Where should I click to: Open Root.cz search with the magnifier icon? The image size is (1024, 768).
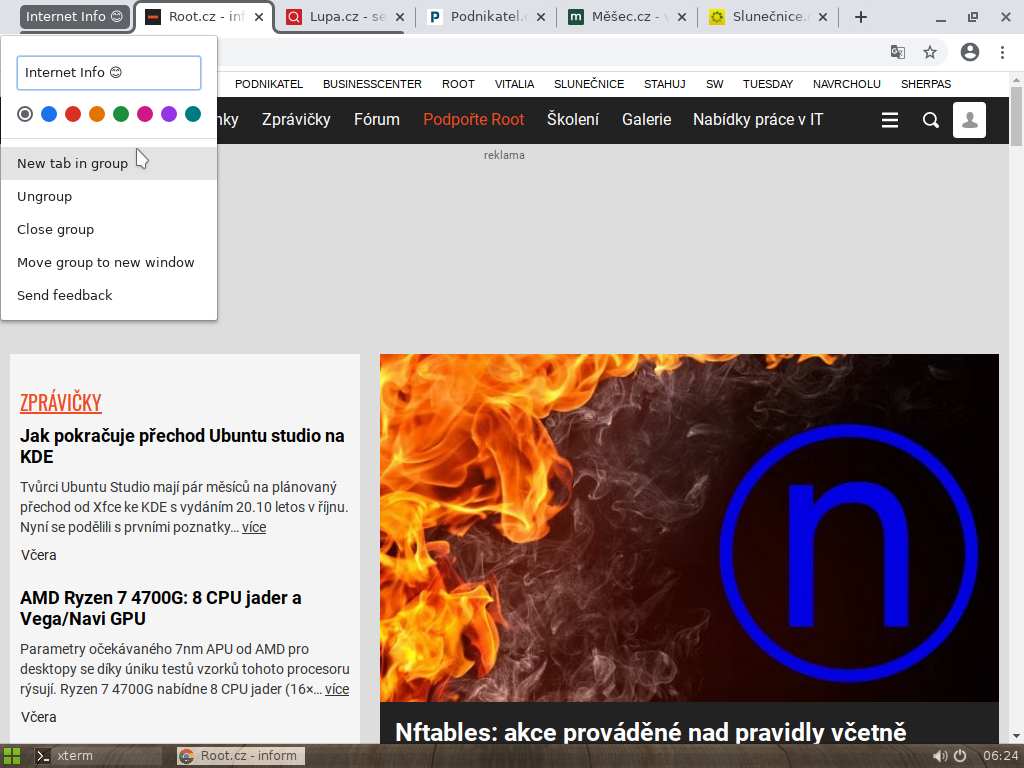(930, 119)
